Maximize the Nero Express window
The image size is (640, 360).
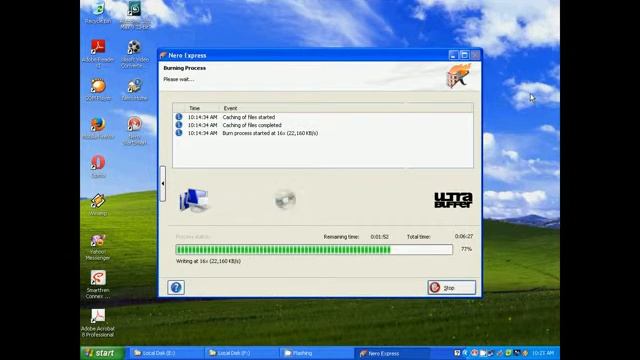pos(464,55)
